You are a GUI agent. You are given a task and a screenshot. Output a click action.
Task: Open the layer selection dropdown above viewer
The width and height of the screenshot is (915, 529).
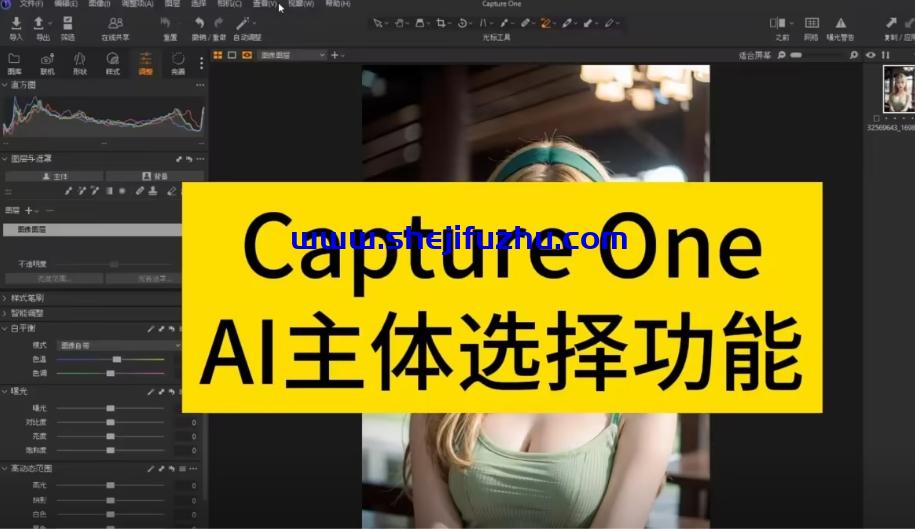click(293, 55)
